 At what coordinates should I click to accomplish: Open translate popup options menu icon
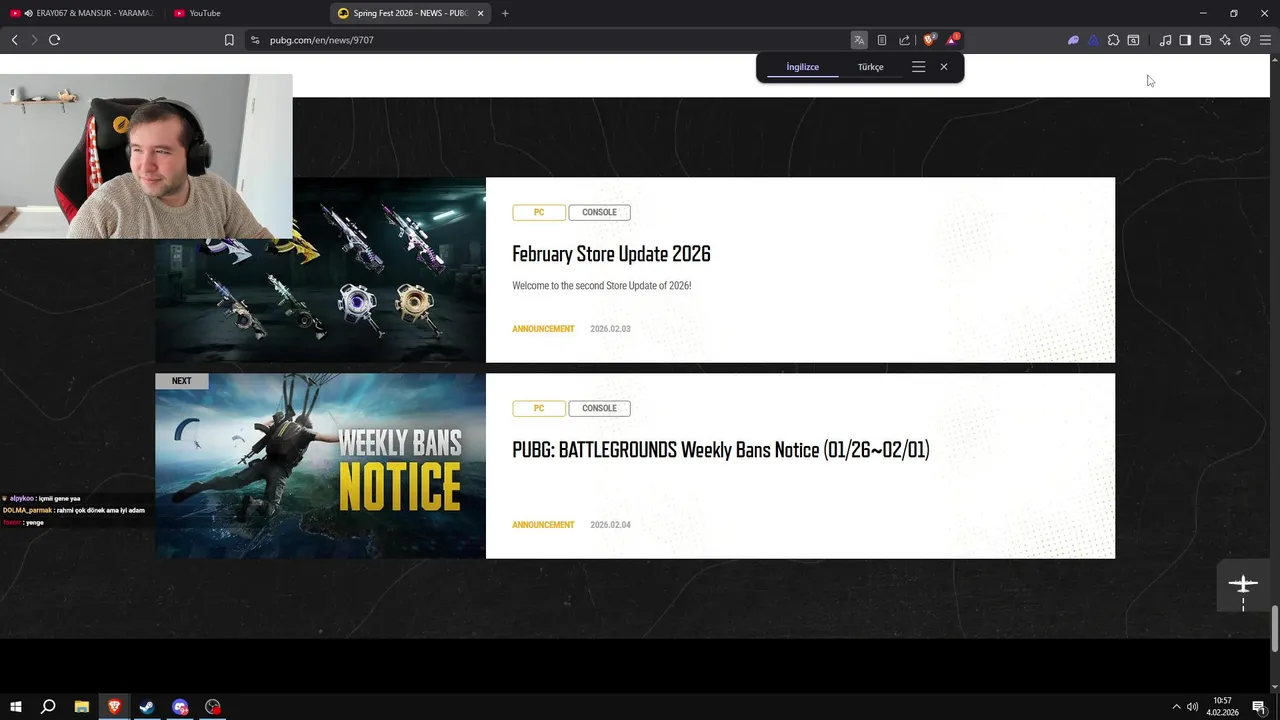click(918, 67)
